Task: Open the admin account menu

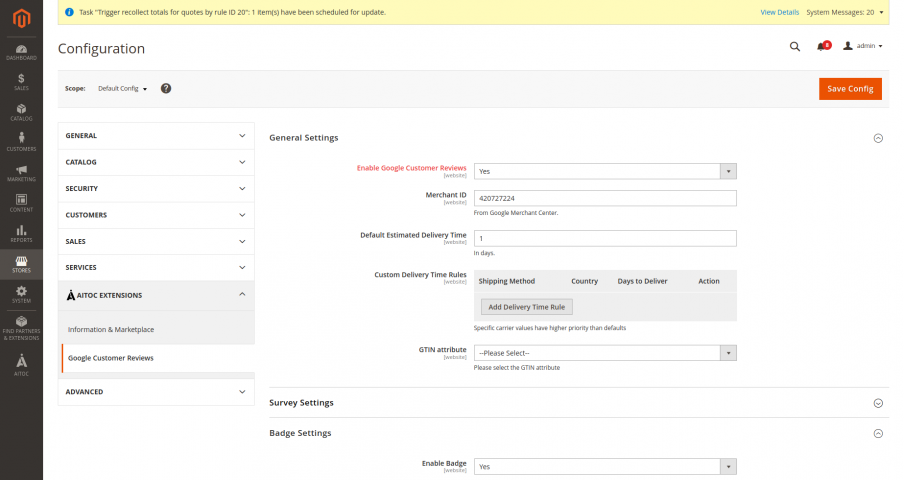Action: (862, 46)
